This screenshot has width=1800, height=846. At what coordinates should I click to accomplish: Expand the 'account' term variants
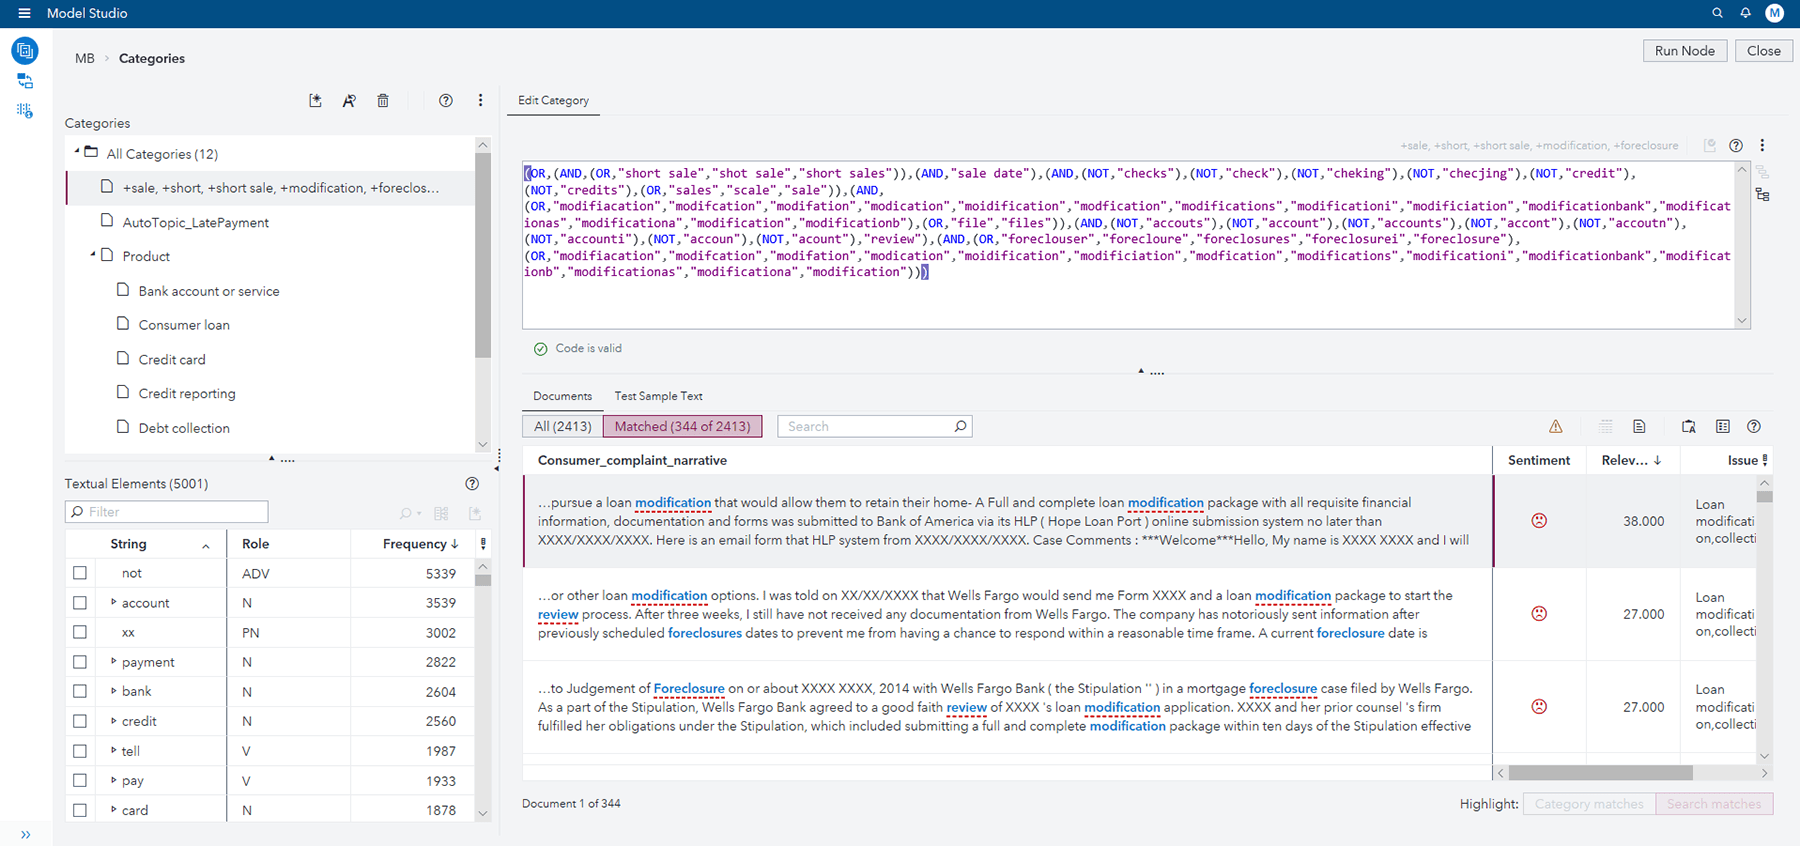pyautogui.click(x=113, y=602)
